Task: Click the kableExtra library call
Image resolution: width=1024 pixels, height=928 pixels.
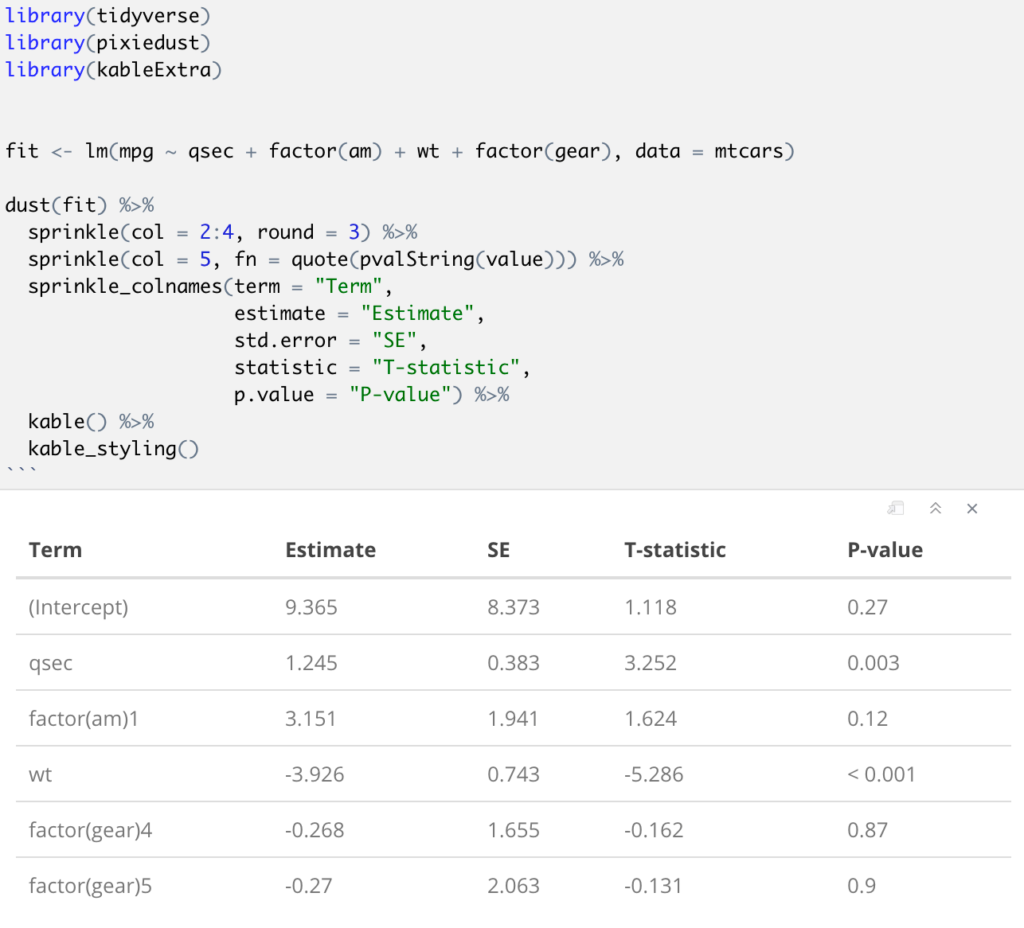Action: (113, 69)
